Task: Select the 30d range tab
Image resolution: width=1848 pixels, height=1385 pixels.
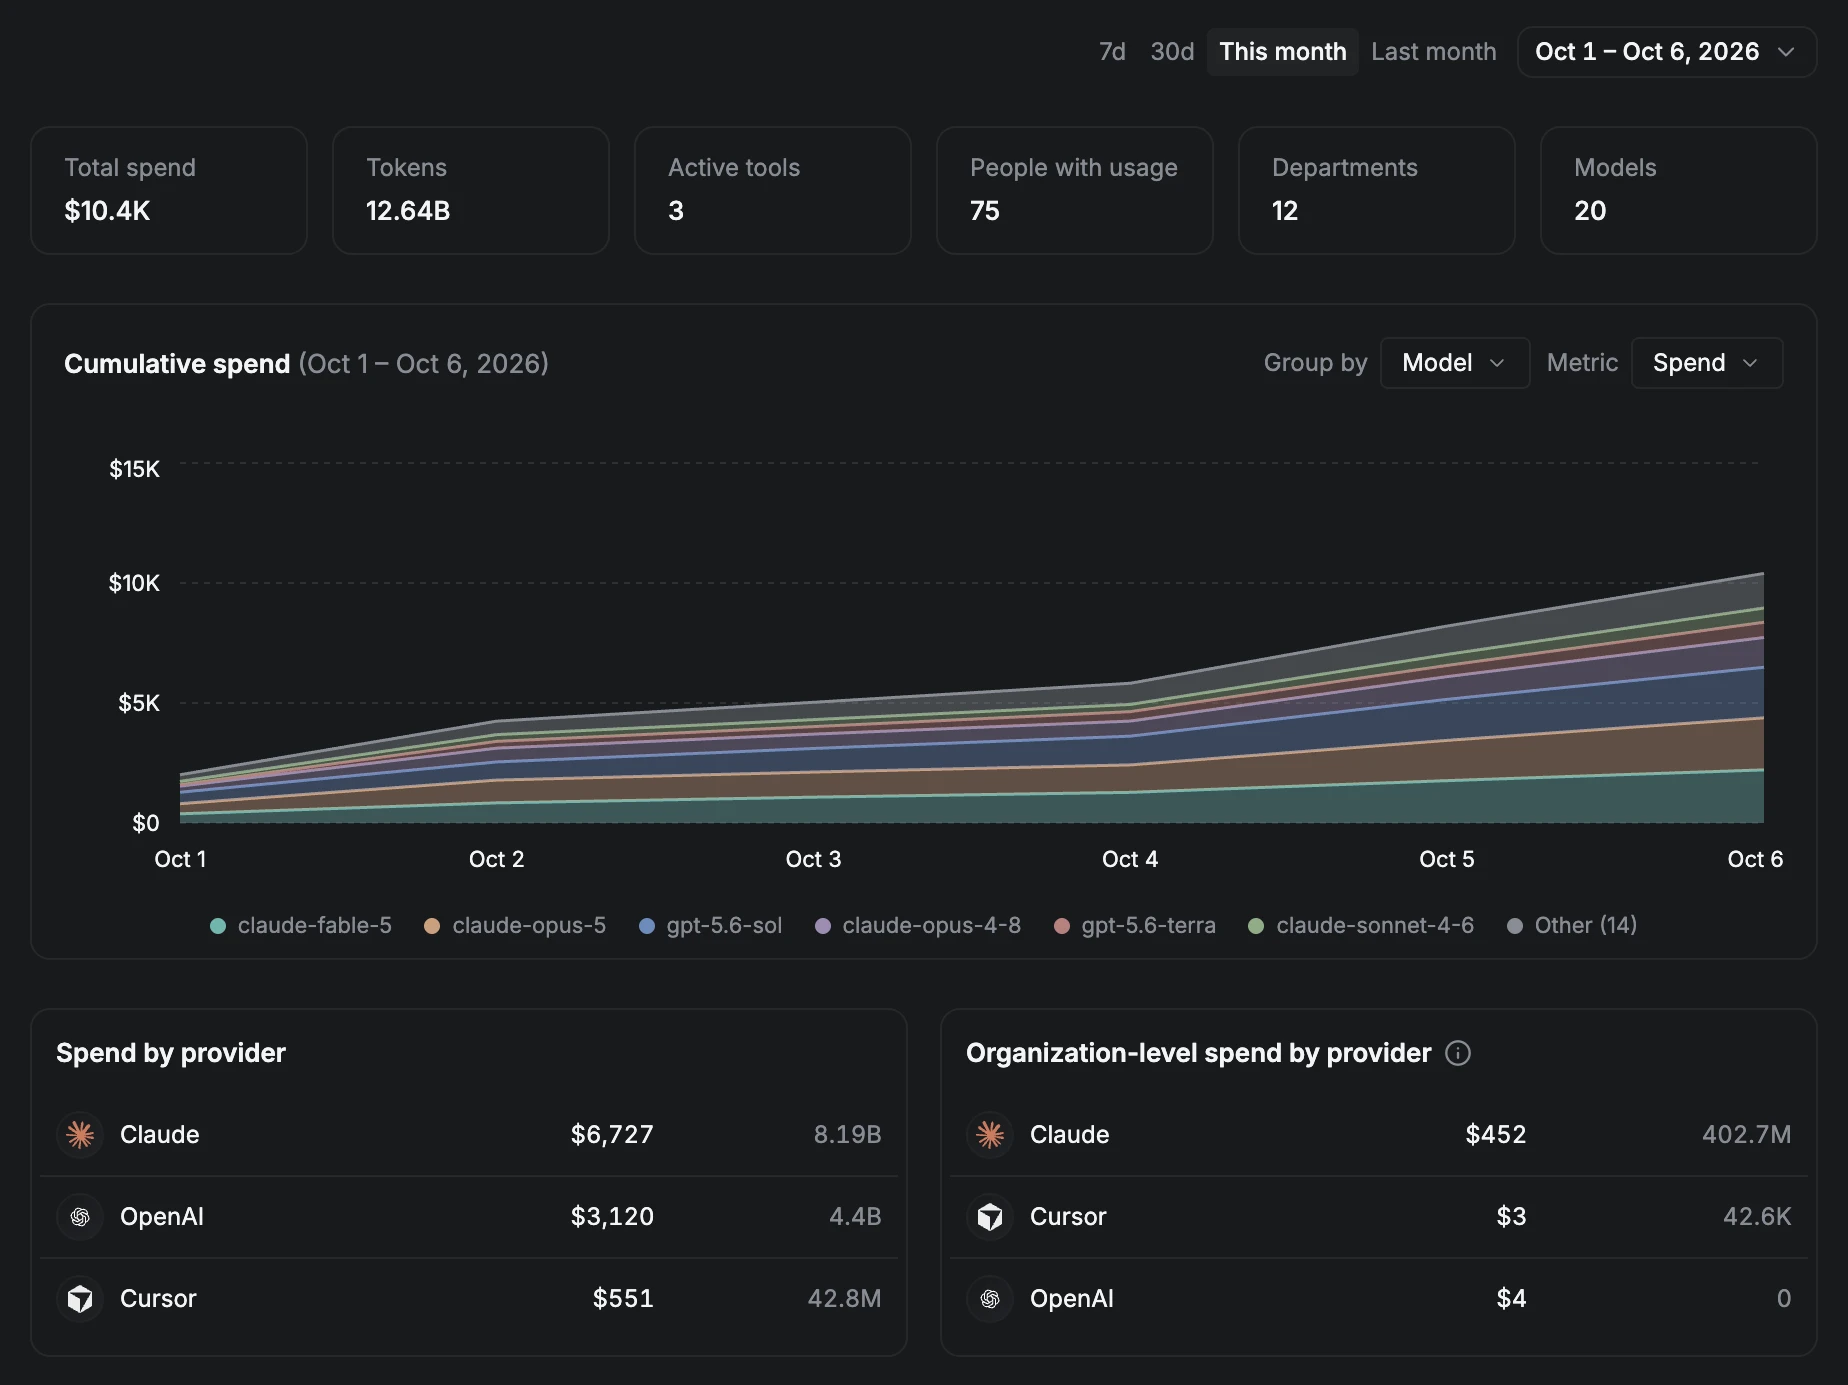Action: [1172, 52]
